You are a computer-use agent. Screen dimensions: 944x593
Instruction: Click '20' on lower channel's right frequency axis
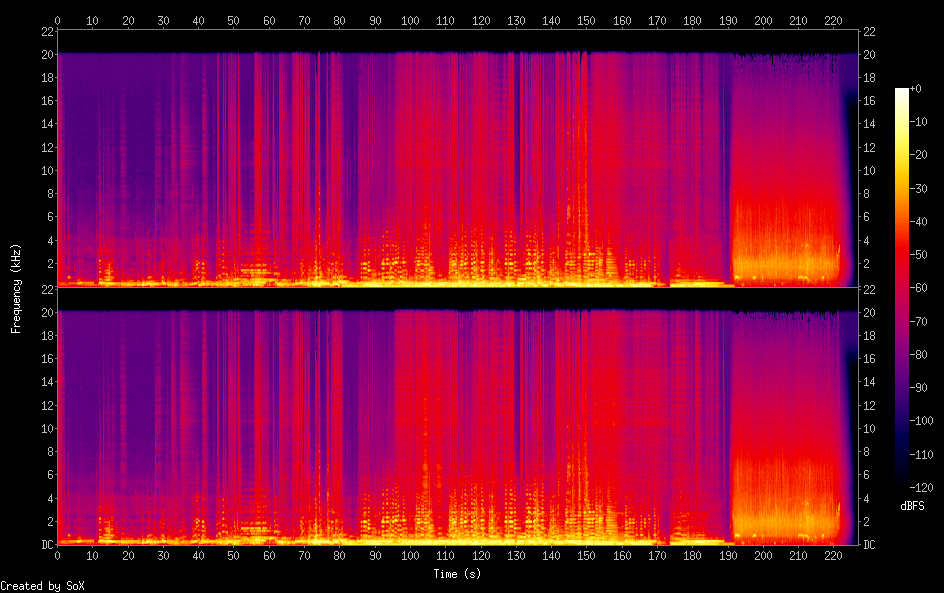(x=869, y=312)
